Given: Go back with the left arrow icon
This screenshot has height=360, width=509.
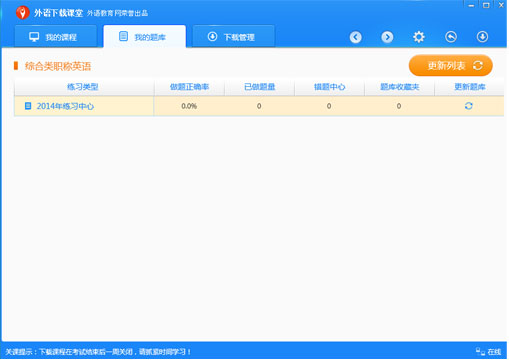Looking at the screenshot, I should tap(356, 37).
